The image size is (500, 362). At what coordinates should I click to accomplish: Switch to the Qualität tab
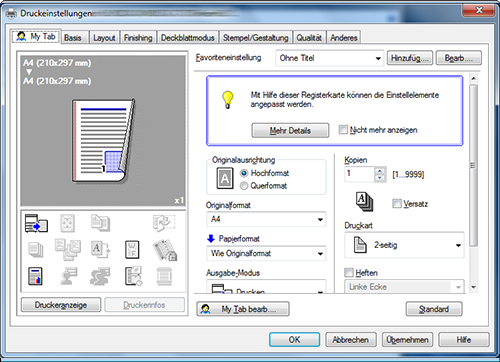coord(309,38)
